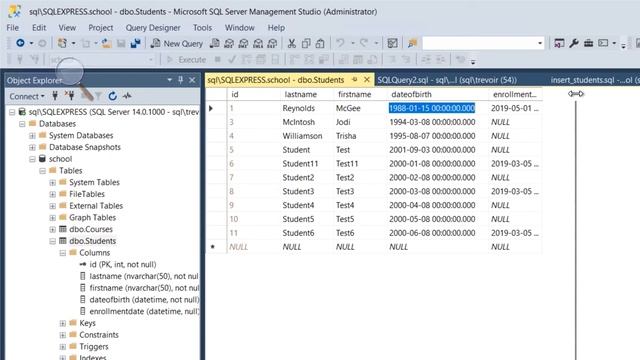This screenshot has height=360, width=640.
Task: Open the Find combo box dropdown arrow
Action: (540, 43)
